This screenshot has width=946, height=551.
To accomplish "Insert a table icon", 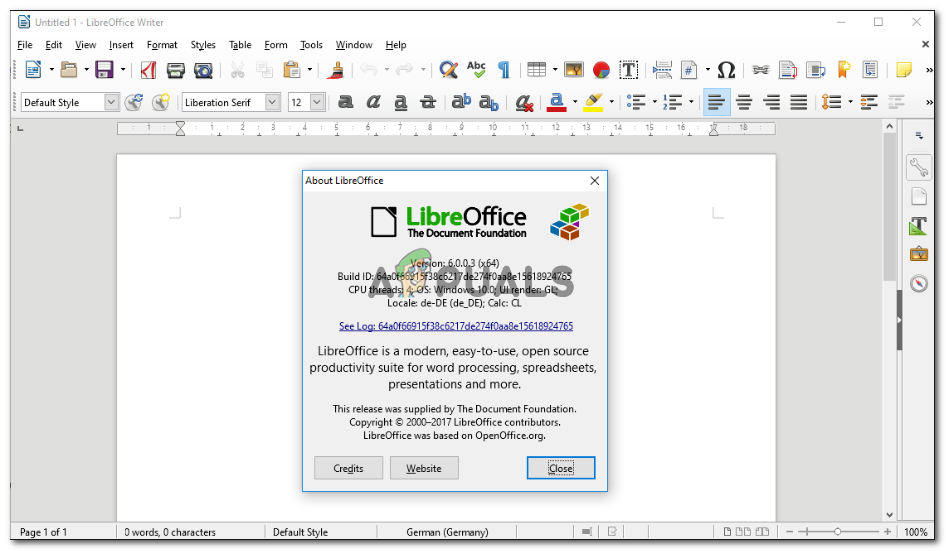I will [x=536, y=70].
